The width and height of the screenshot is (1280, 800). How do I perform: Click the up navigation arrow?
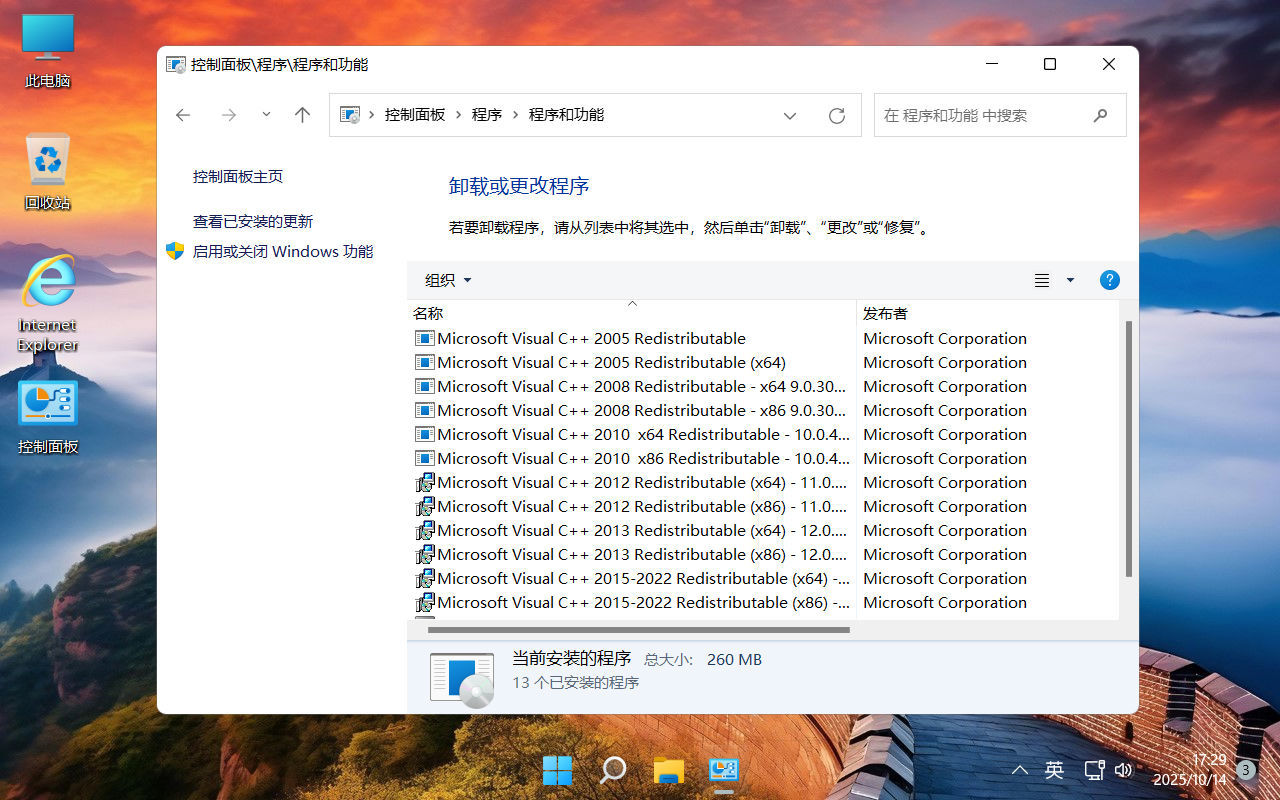(302, 115)
